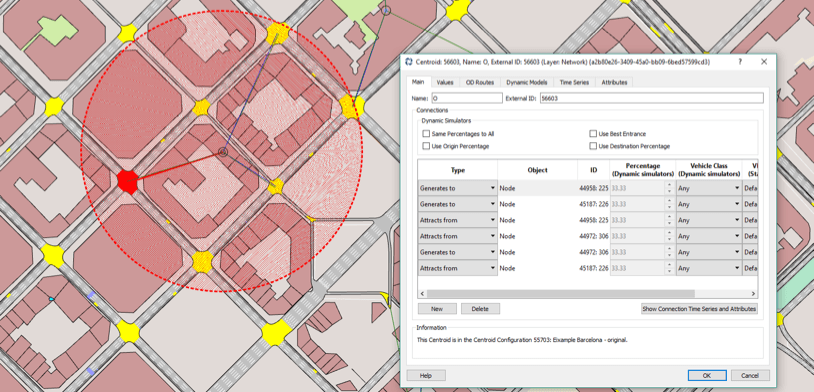Select ID cell 45187: 226 in second row
The image size is (814, 392).
(593, 204)
